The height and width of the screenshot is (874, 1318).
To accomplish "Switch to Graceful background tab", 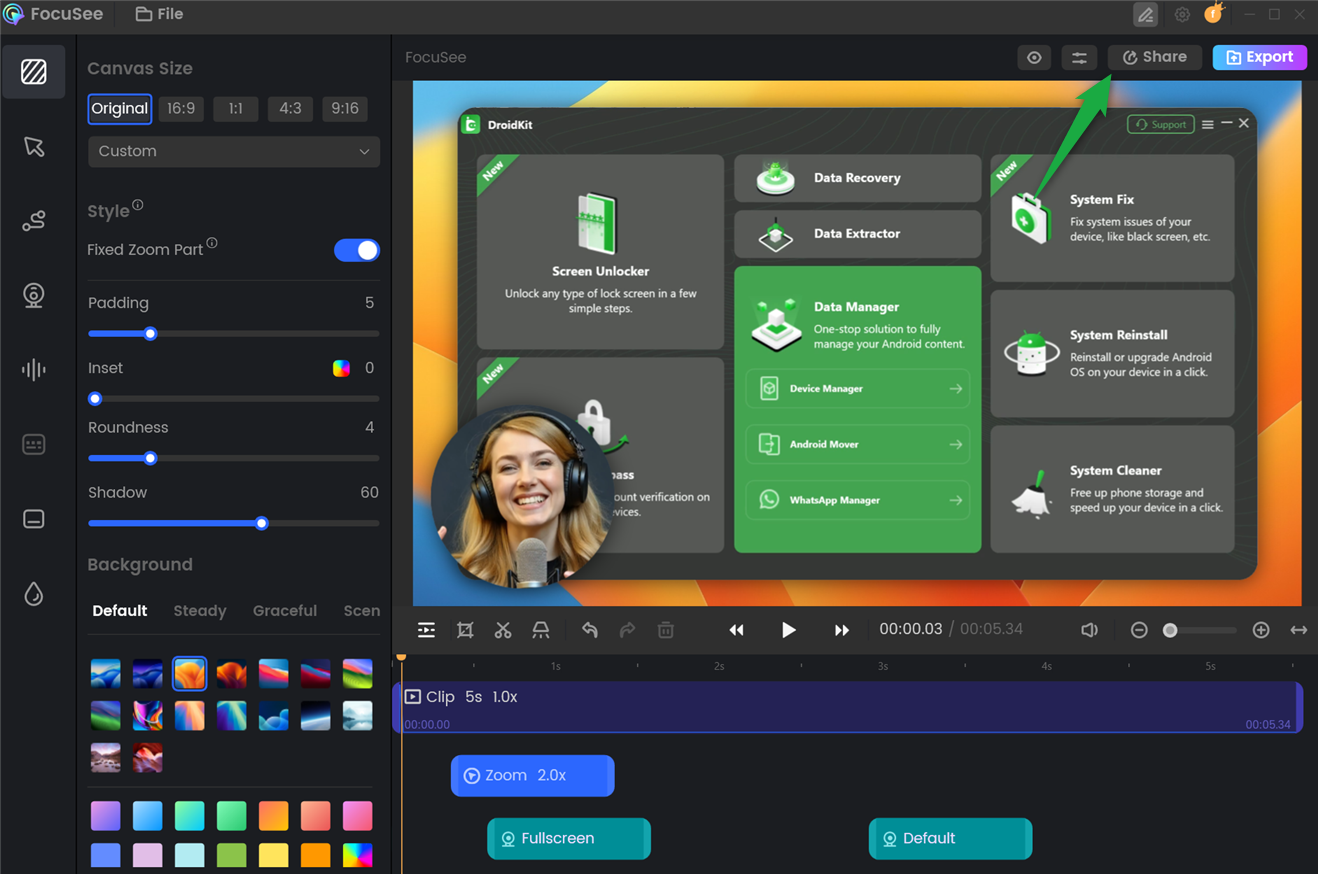I will click(x=285, y=611).
